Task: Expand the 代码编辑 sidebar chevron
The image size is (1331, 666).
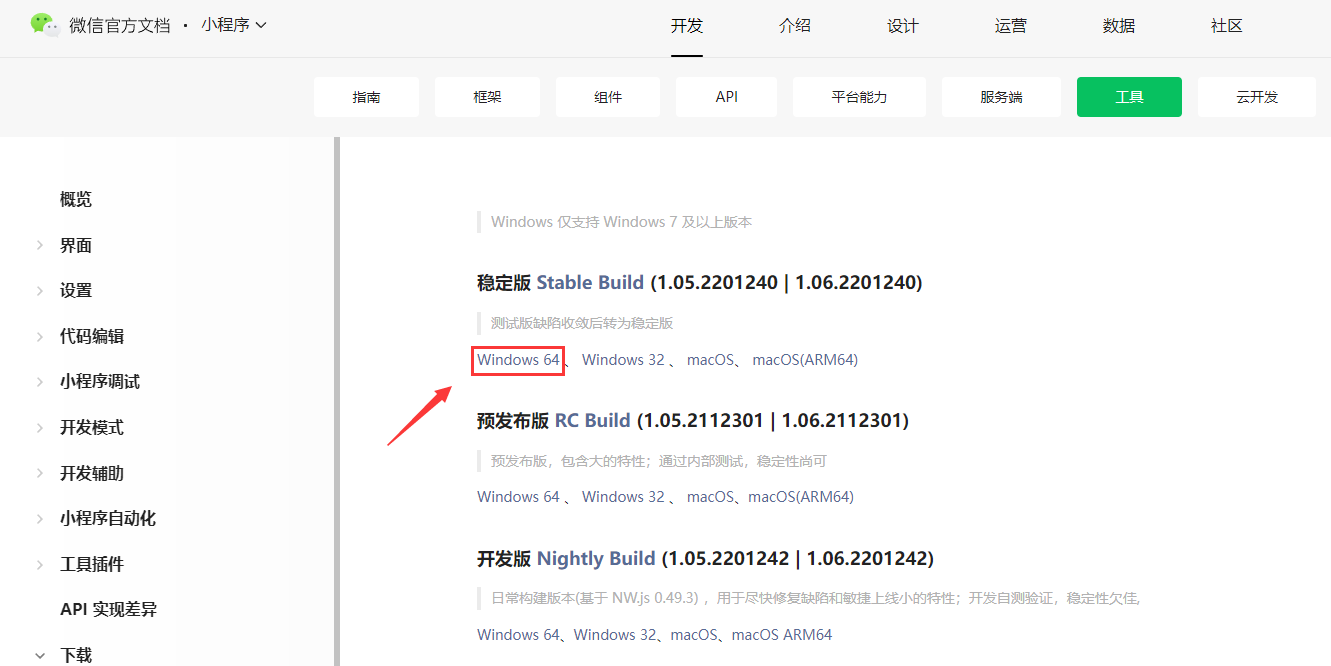Action: (39, 336)
